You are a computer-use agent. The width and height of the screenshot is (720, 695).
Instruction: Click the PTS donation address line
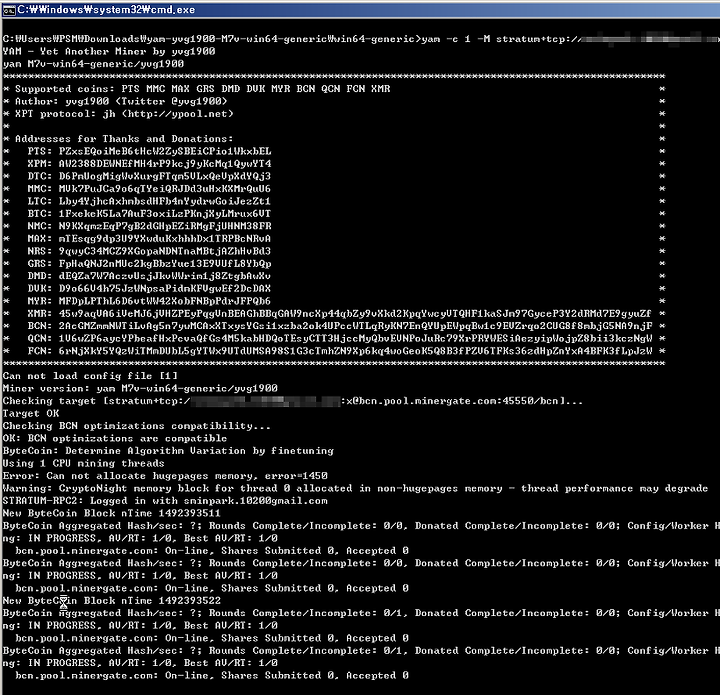[149, 151]
